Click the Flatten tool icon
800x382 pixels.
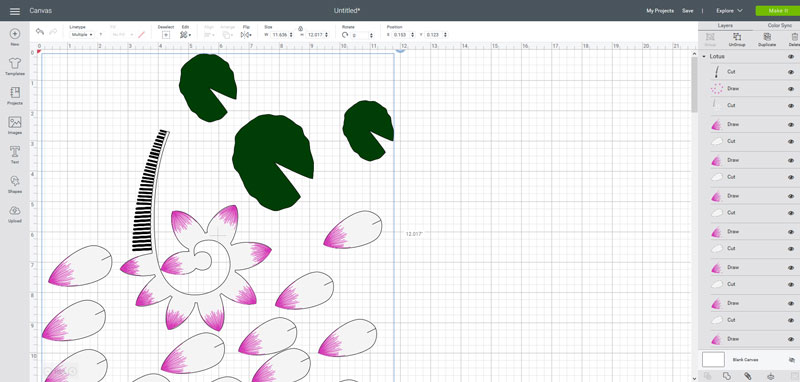(x=770, y=376)
